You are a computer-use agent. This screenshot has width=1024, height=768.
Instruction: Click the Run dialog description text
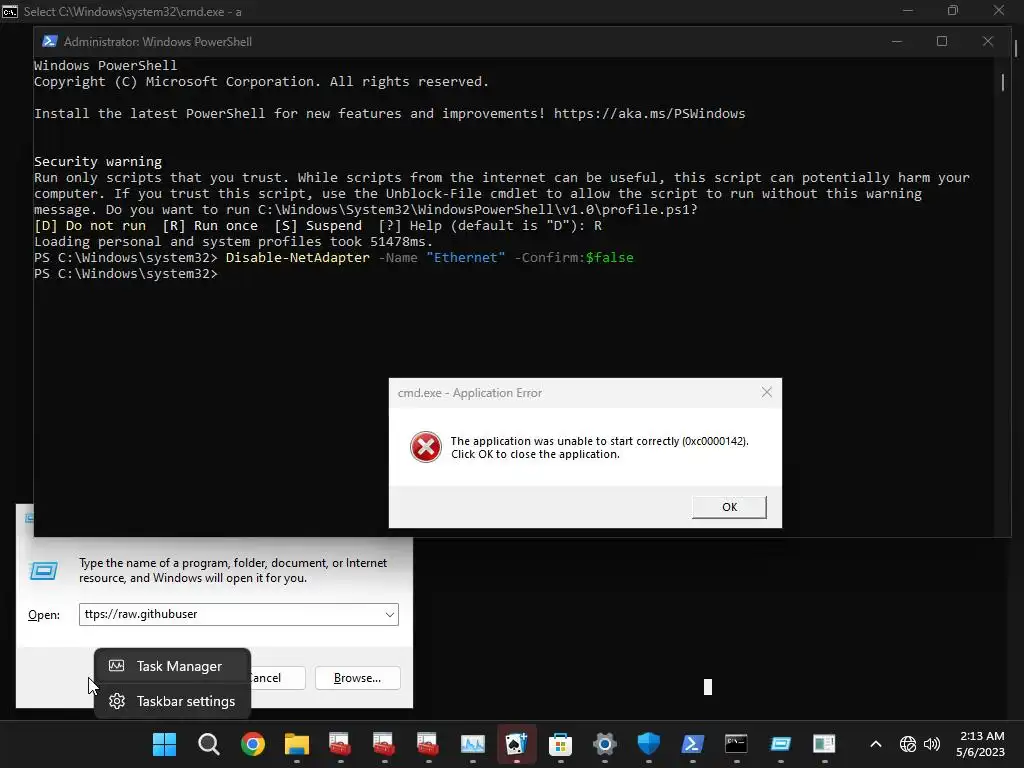pyautogui.click(x=233, y=570)
